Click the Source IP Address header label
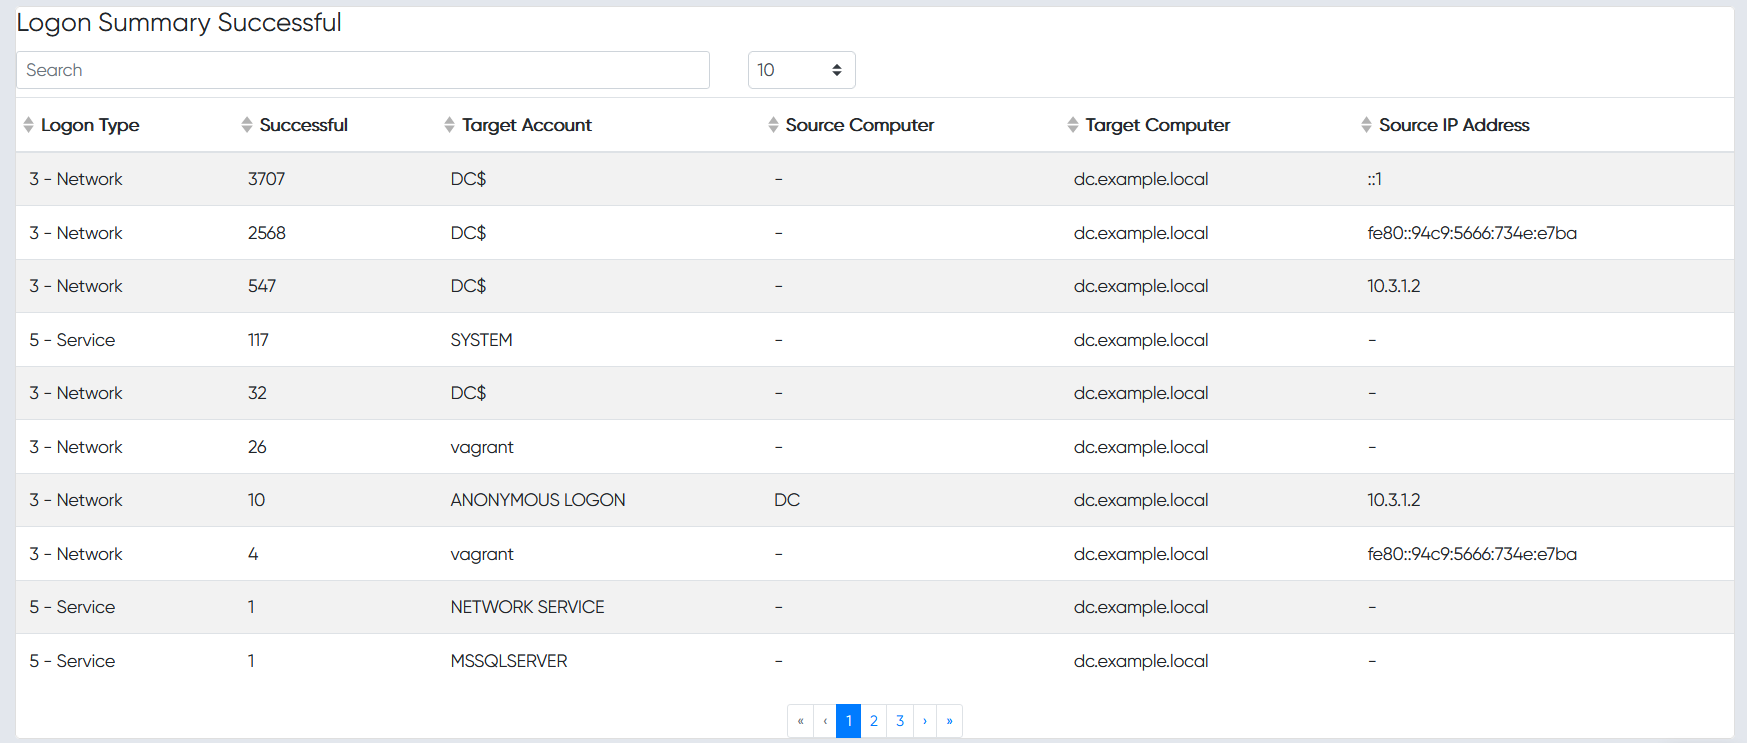The width and height of the screenshot is (1747, 743). tap(1454, 125)
